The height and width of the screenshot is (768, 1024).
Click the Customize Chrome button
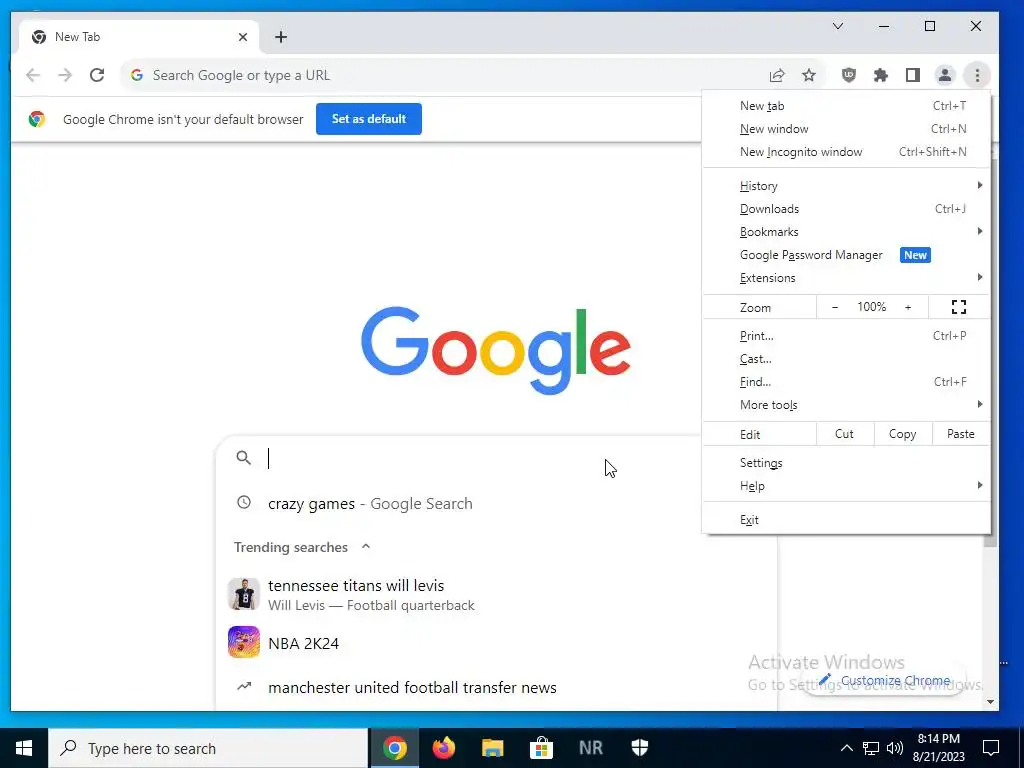pyautogui.click(x=885, y=680)
